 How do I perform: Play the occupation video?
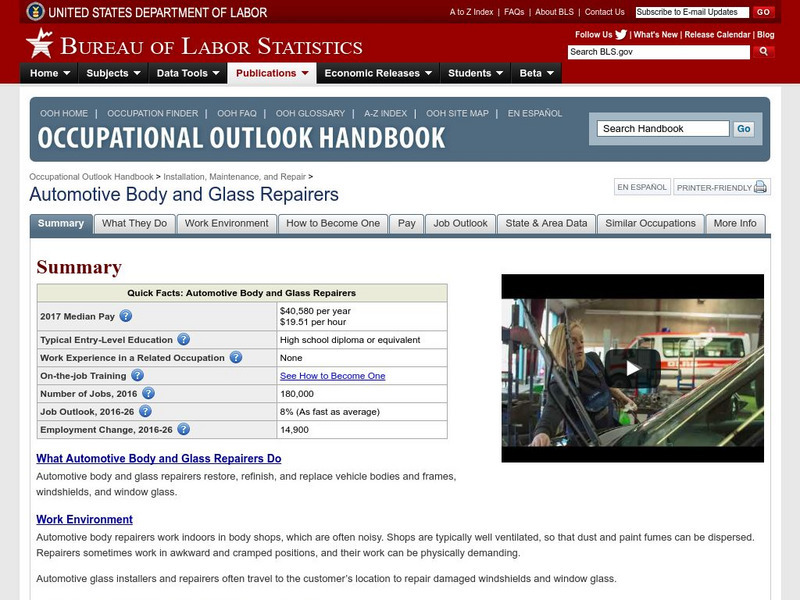[x=633, y=368]
